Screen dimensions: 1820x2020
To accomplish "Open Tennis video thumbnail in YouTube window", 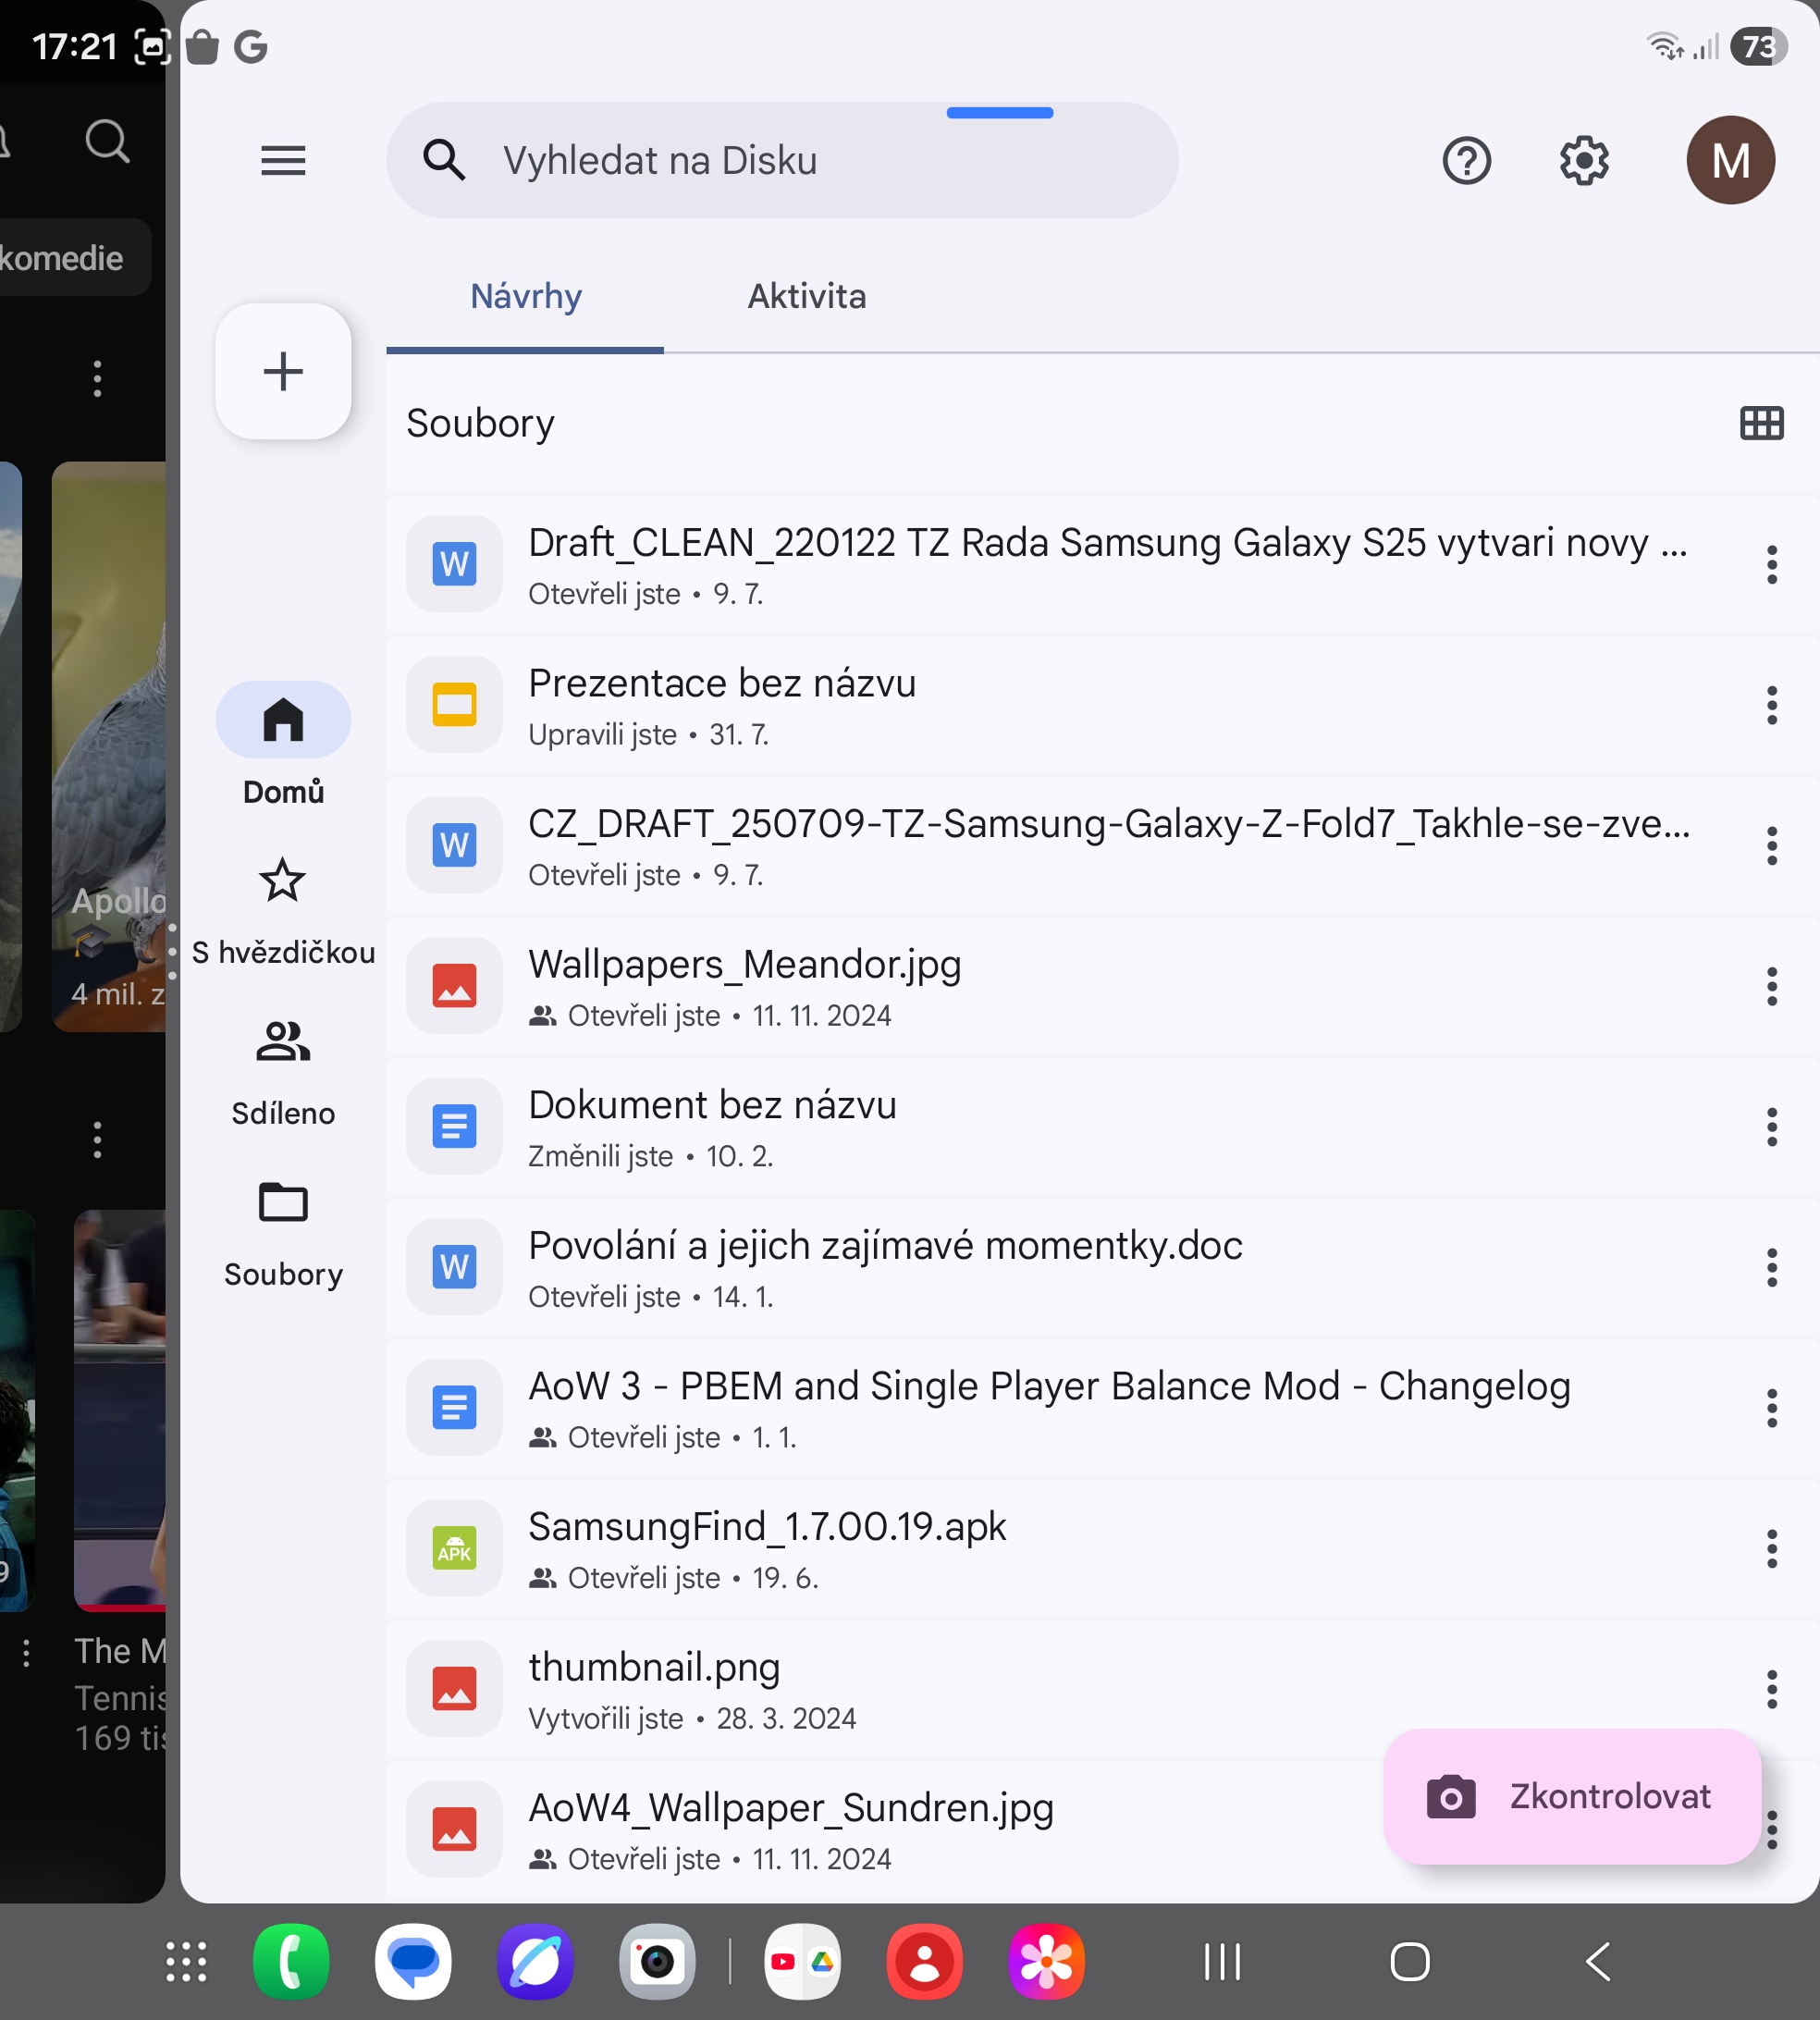I will tap(120, 1410).
